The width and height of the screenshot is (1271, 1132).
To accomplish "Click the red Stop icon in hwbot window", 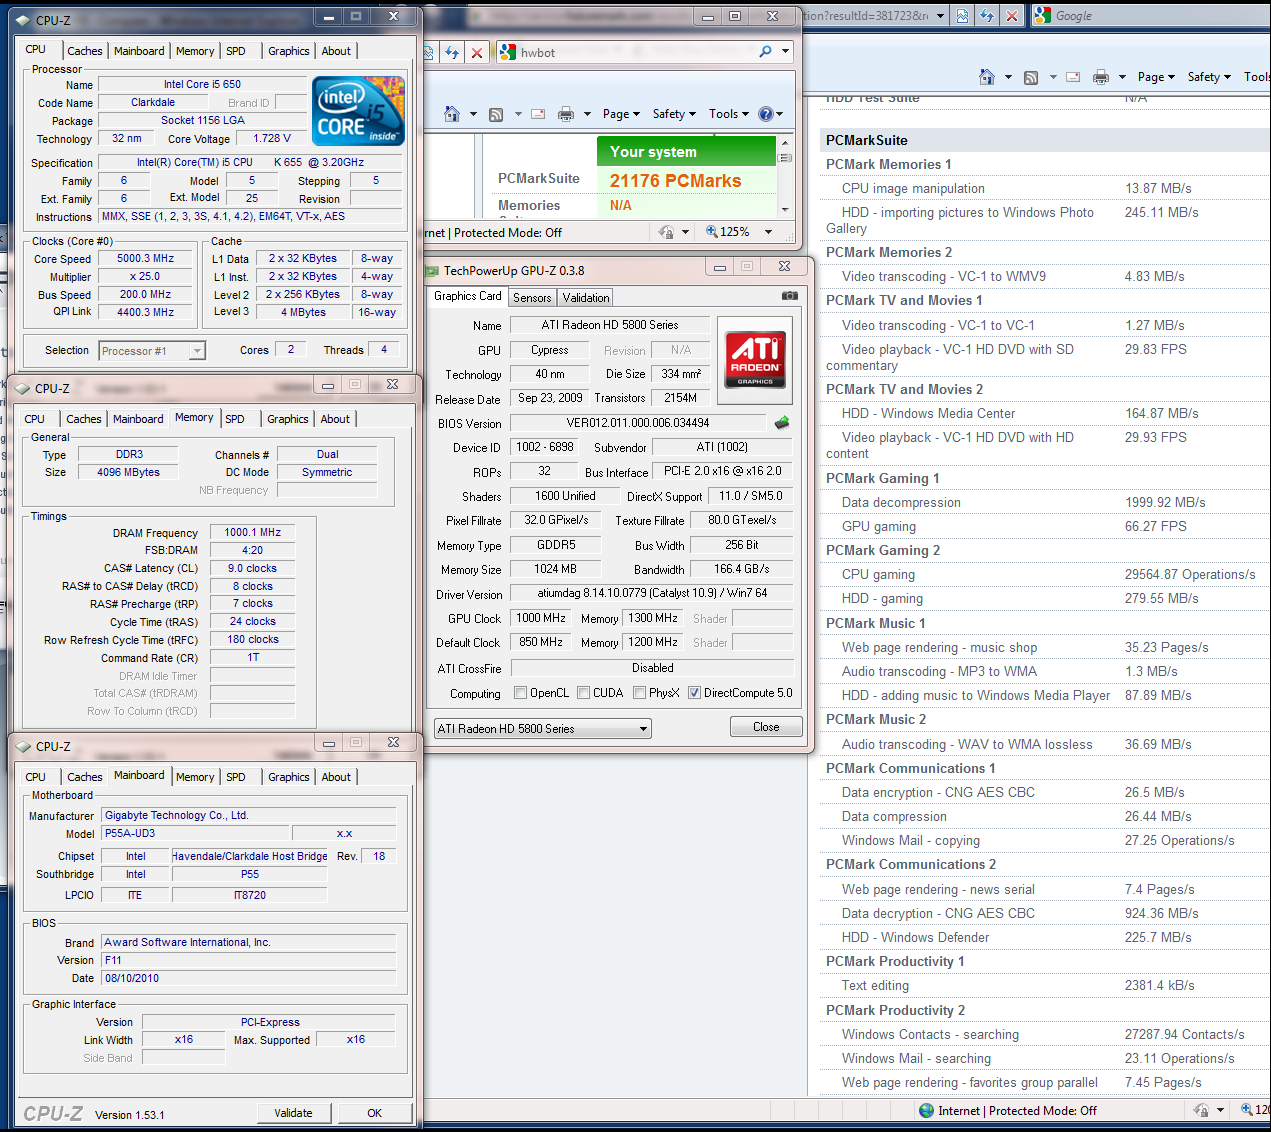I will tap(477, 53).
